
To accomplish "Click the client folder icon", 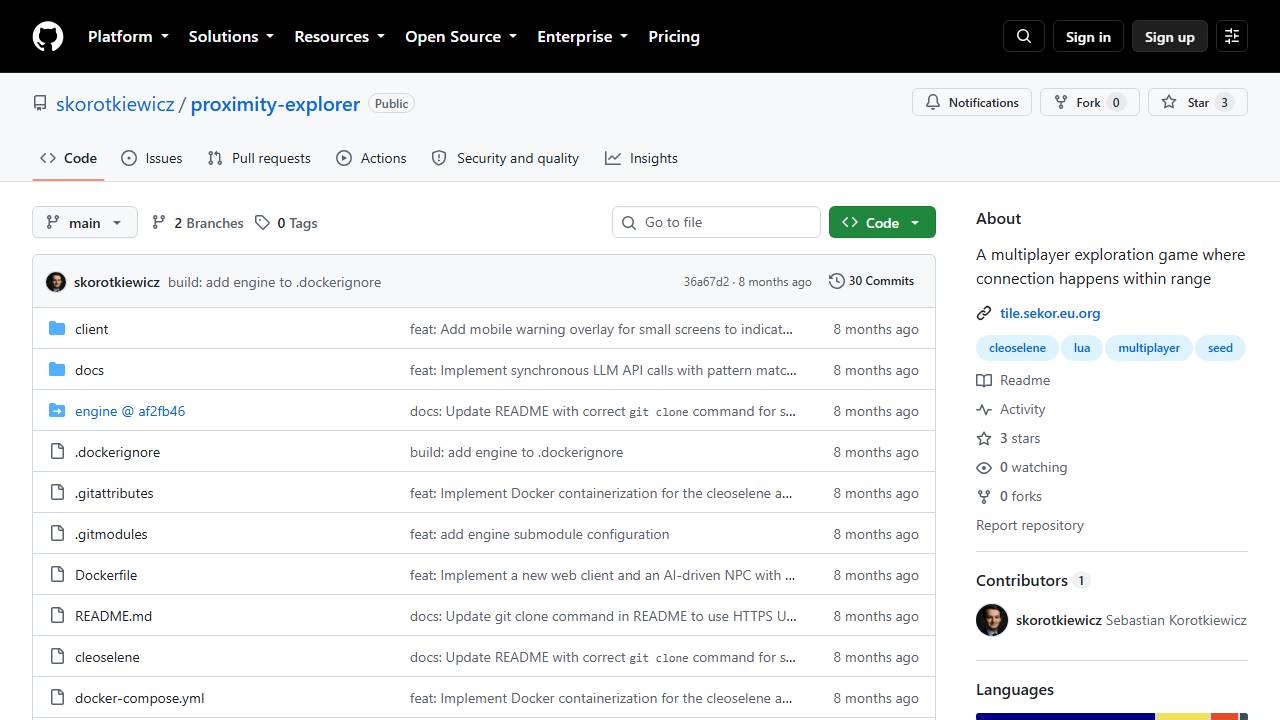I will pos(57,329).
